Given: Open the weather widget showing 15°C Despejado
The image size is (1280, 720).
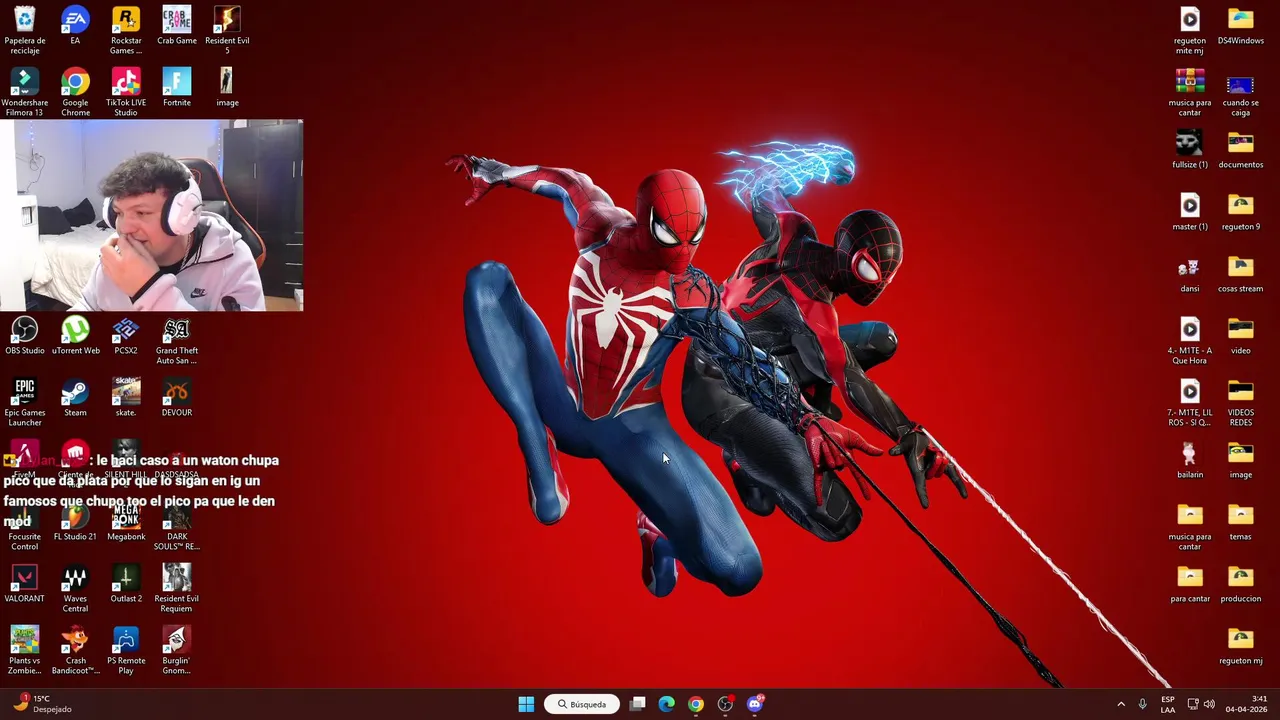Looking at the screenshot, I should click(x=40, y=704).
